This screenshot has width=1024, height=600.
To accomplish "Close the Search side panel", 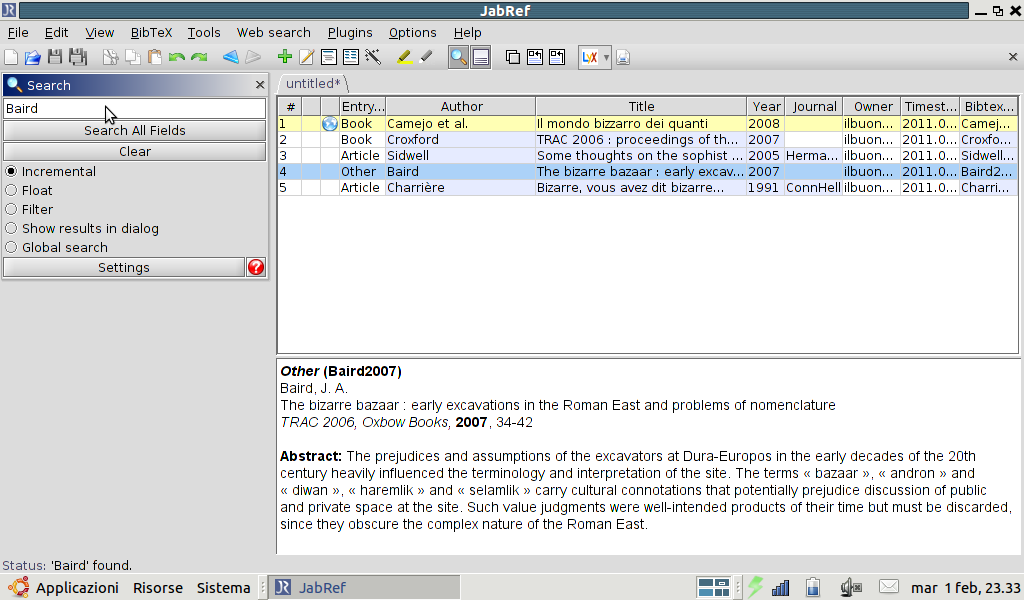I will (260, 85).
